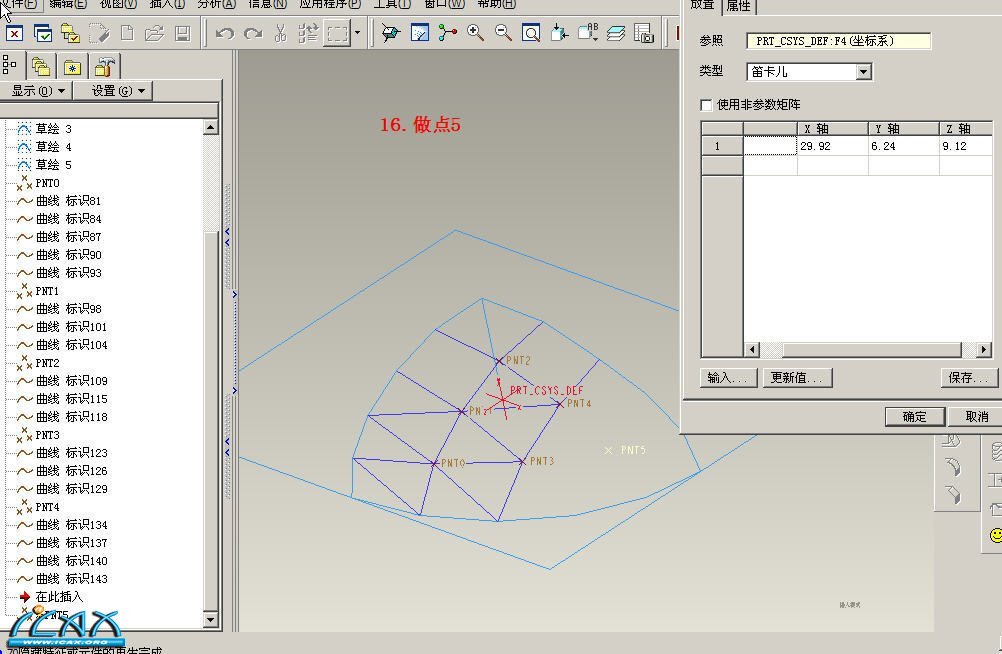
Task: Click the Zoom Out magnifier icon
Action: tap(503, 33)
